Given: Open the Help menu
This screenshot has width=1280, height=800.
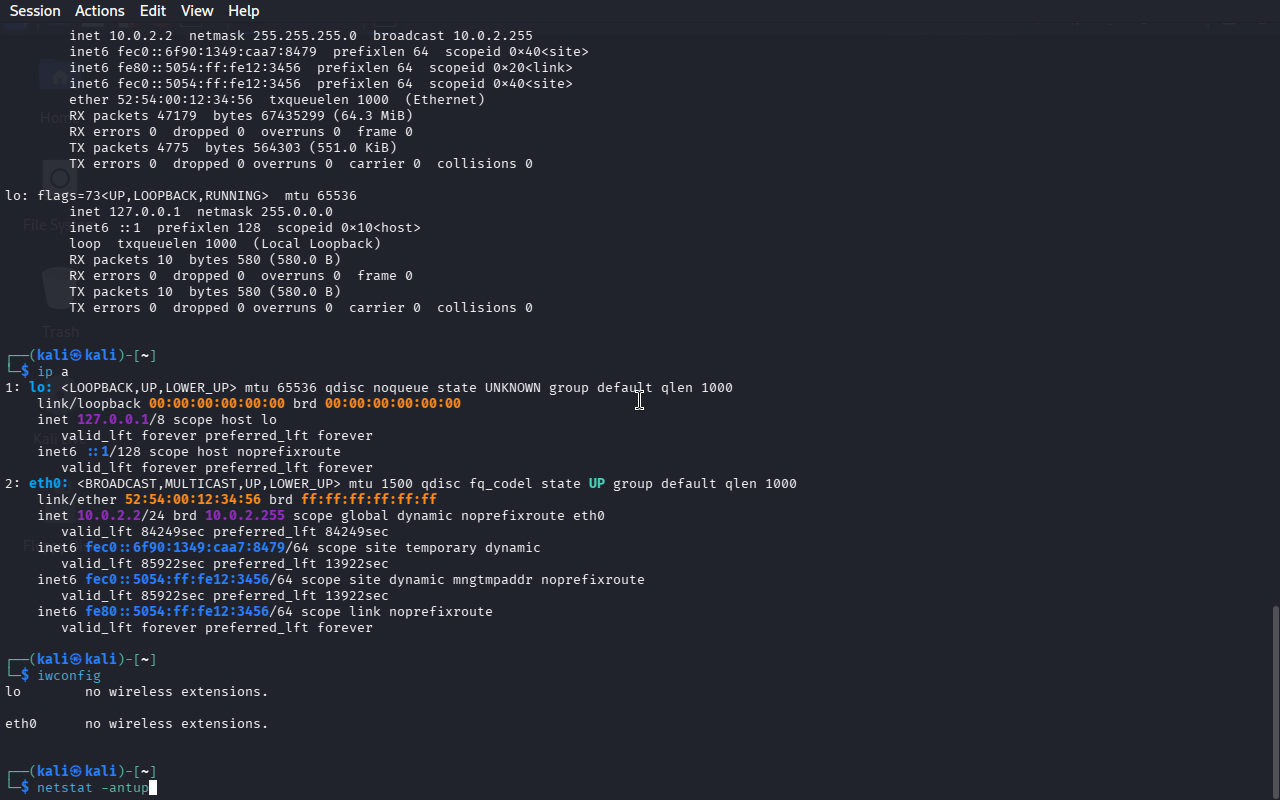Looking at the screenshot, I should tap(243, 11).
